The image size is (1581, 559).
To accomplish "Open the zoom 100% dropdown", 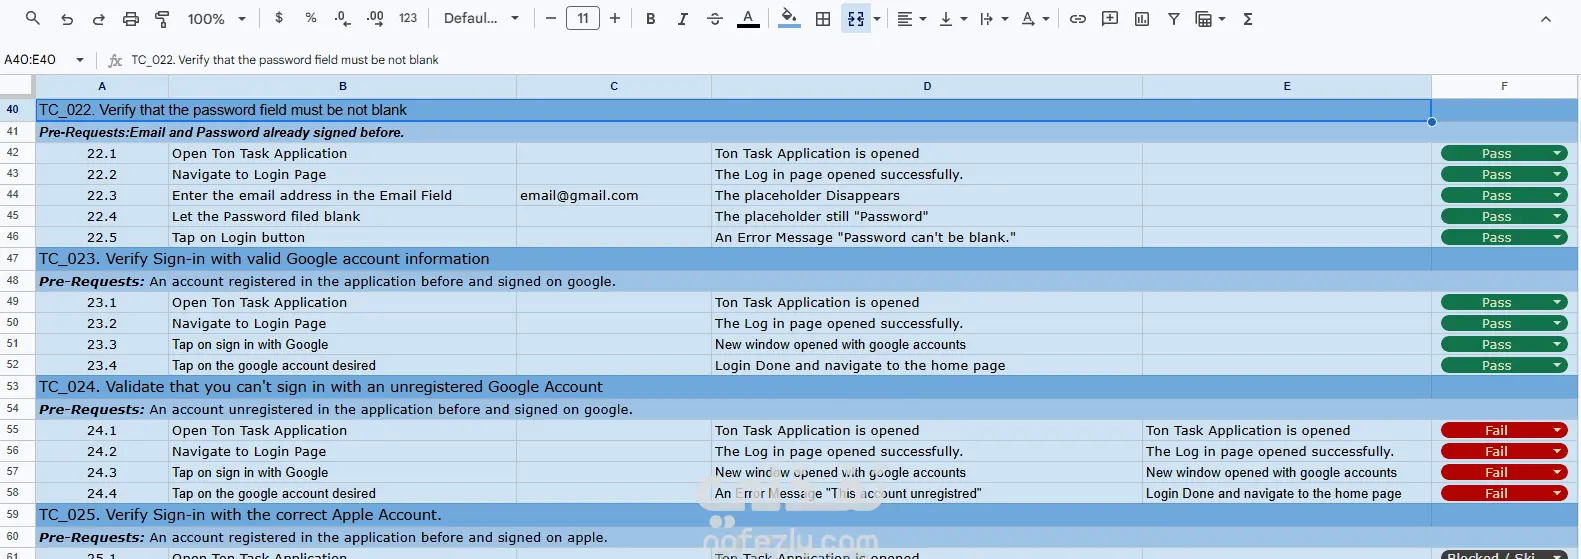I will click(x=217, y=18).
